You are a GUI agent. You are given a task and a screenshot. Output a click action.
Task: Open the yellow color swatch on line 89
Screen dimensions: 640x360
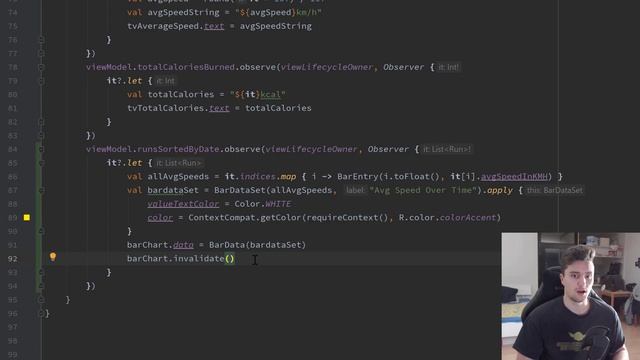pyautogui.click(x=27, y=218)
